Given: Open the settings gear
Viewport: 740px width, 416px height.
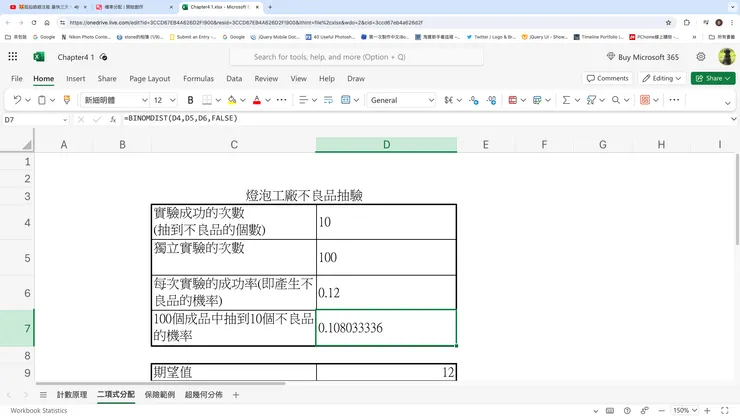Looking at the screenshot, I should 701,57.
